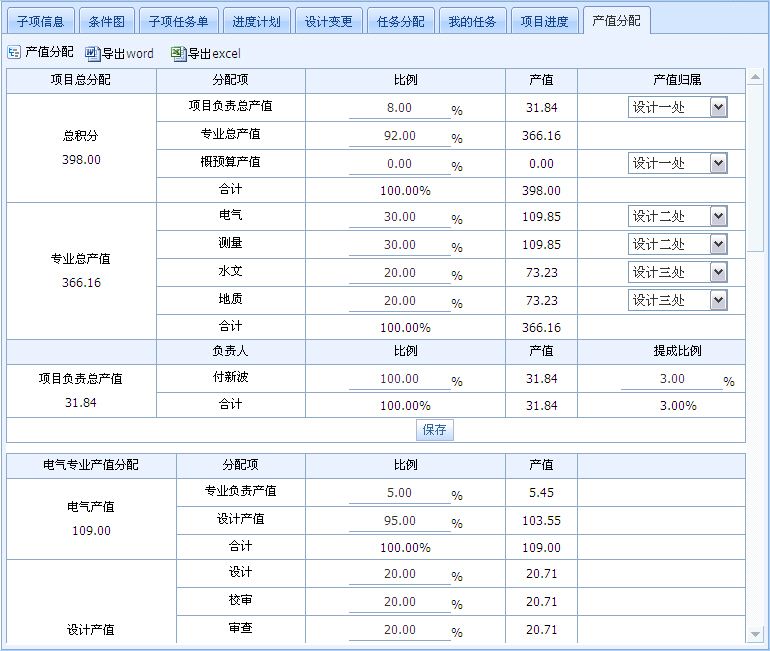Open 产值归属 dropdown for 概预算产值
Screen dimensions: 770x651
(x=677, y=163)
